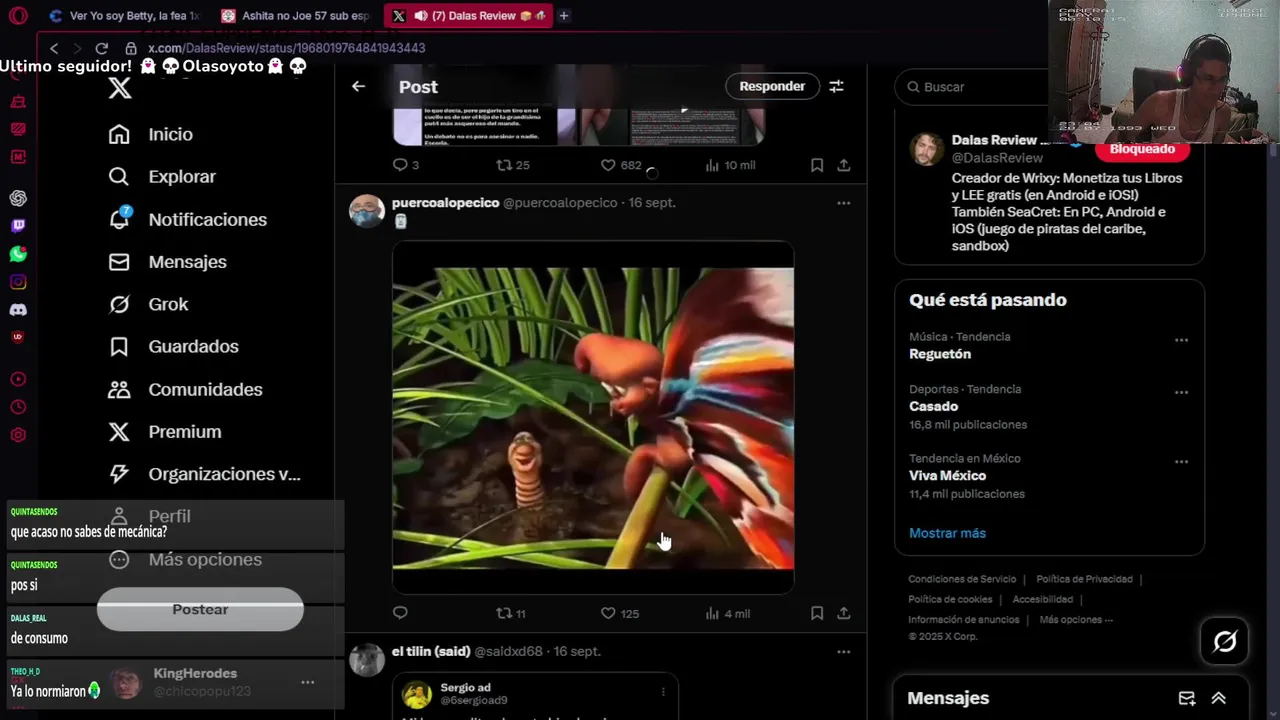1280x720 pixels.
Task: Play the worm and butterfly video
Action: (x=593, y=418)
